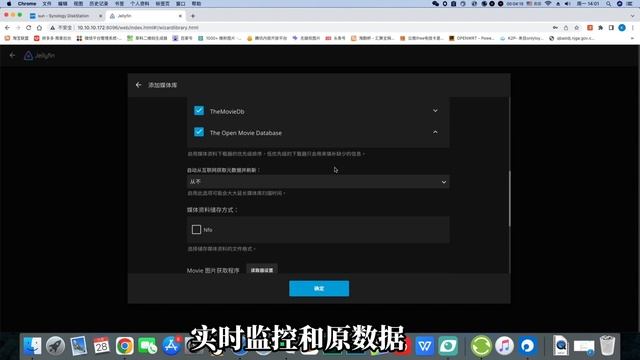Image resolution: width=640 pixels, height=360 pixels.
Task: Enable the Nfo checkbox
Action: 196,229
